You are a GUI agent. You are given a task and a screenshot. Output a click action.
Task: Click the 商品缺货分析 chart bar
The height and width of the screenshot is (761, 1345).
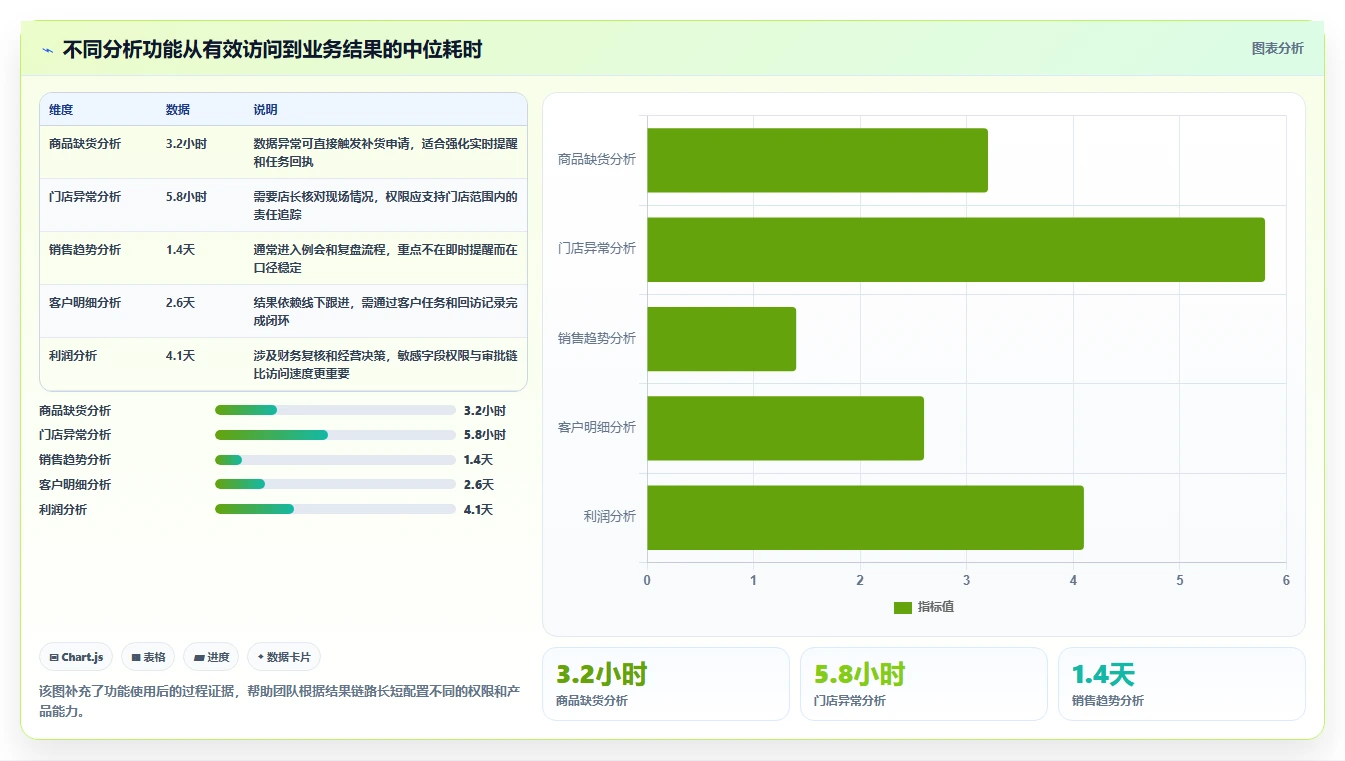coord(817,160)
